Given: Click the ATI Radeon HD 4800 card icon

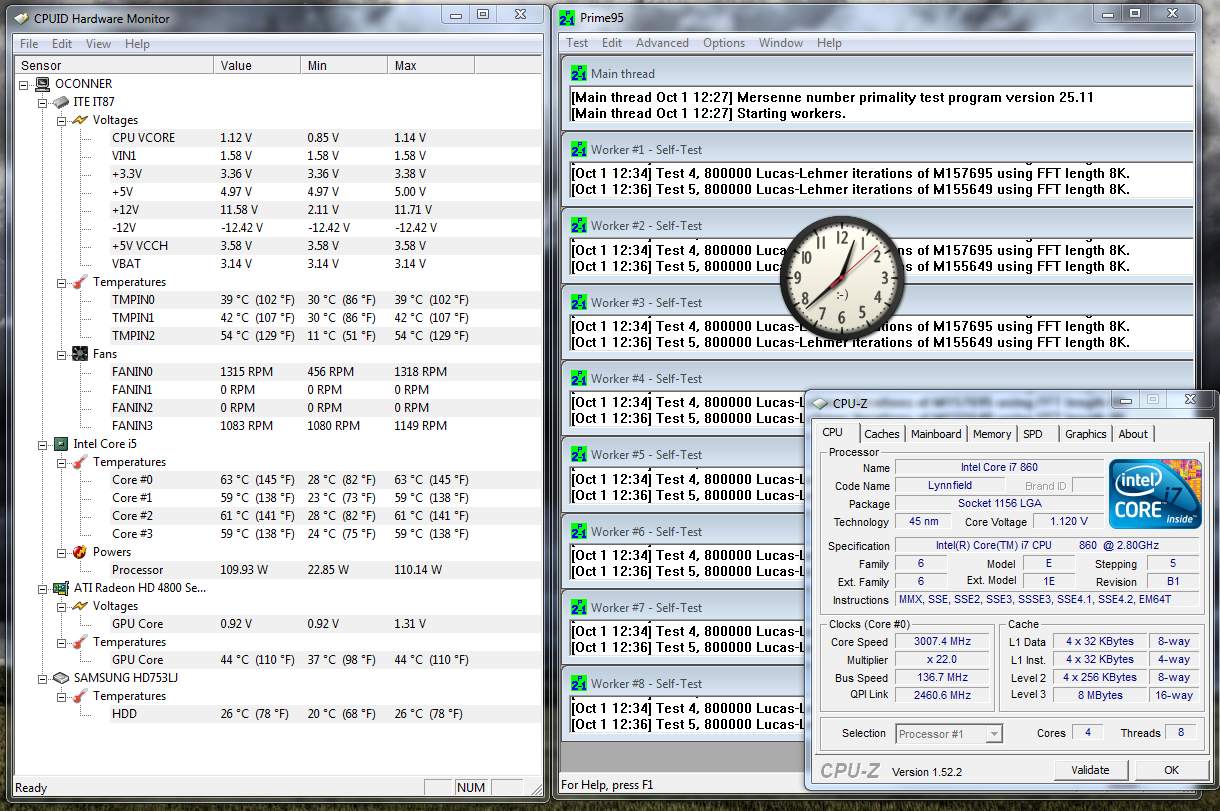Looking at the screenshot, I should (x=60, y=588).
